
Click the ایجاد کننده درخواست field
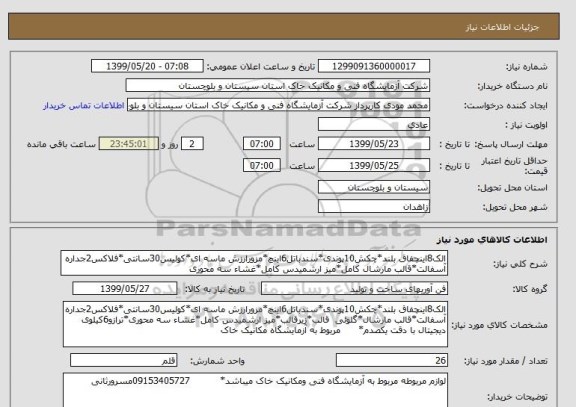pyautogui.click(x=278, y=105)
